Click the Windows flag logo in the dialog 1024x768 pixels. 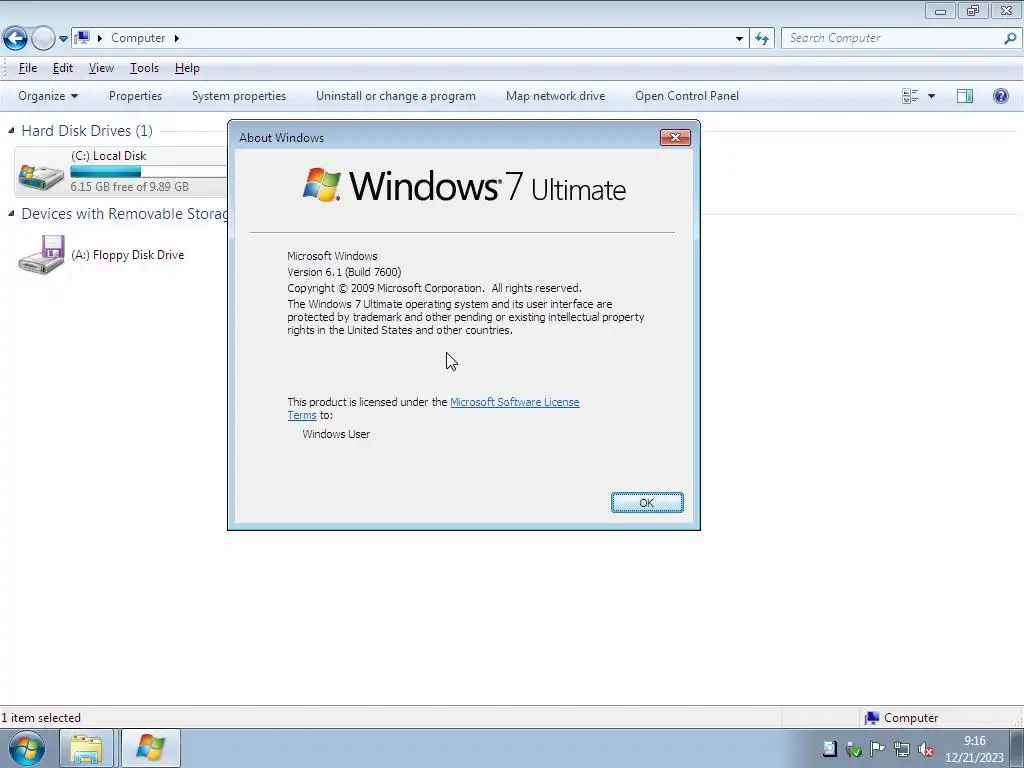tap(321, 185)
